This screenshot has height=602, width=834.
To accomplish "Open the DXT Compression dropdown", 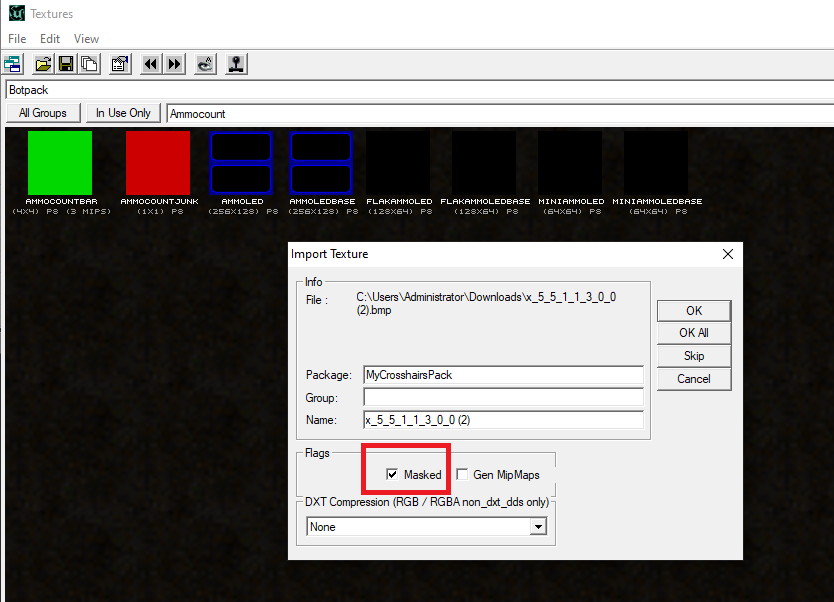I will pos(539,527).
